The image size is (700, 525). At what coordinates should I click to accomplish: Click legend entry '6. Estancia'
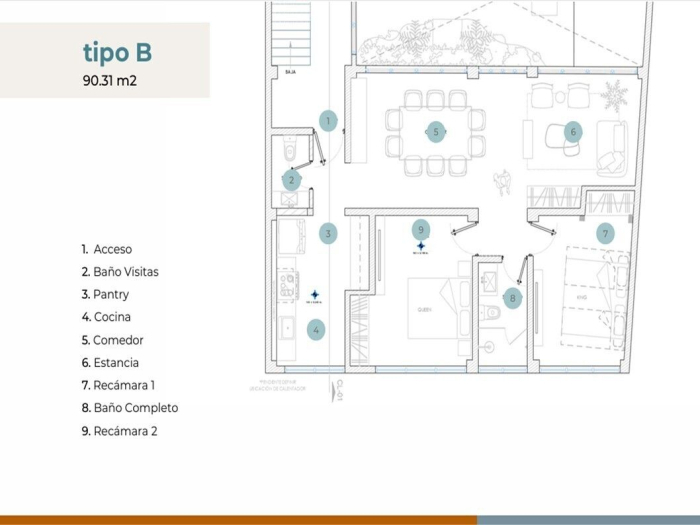tap(110, 362)
